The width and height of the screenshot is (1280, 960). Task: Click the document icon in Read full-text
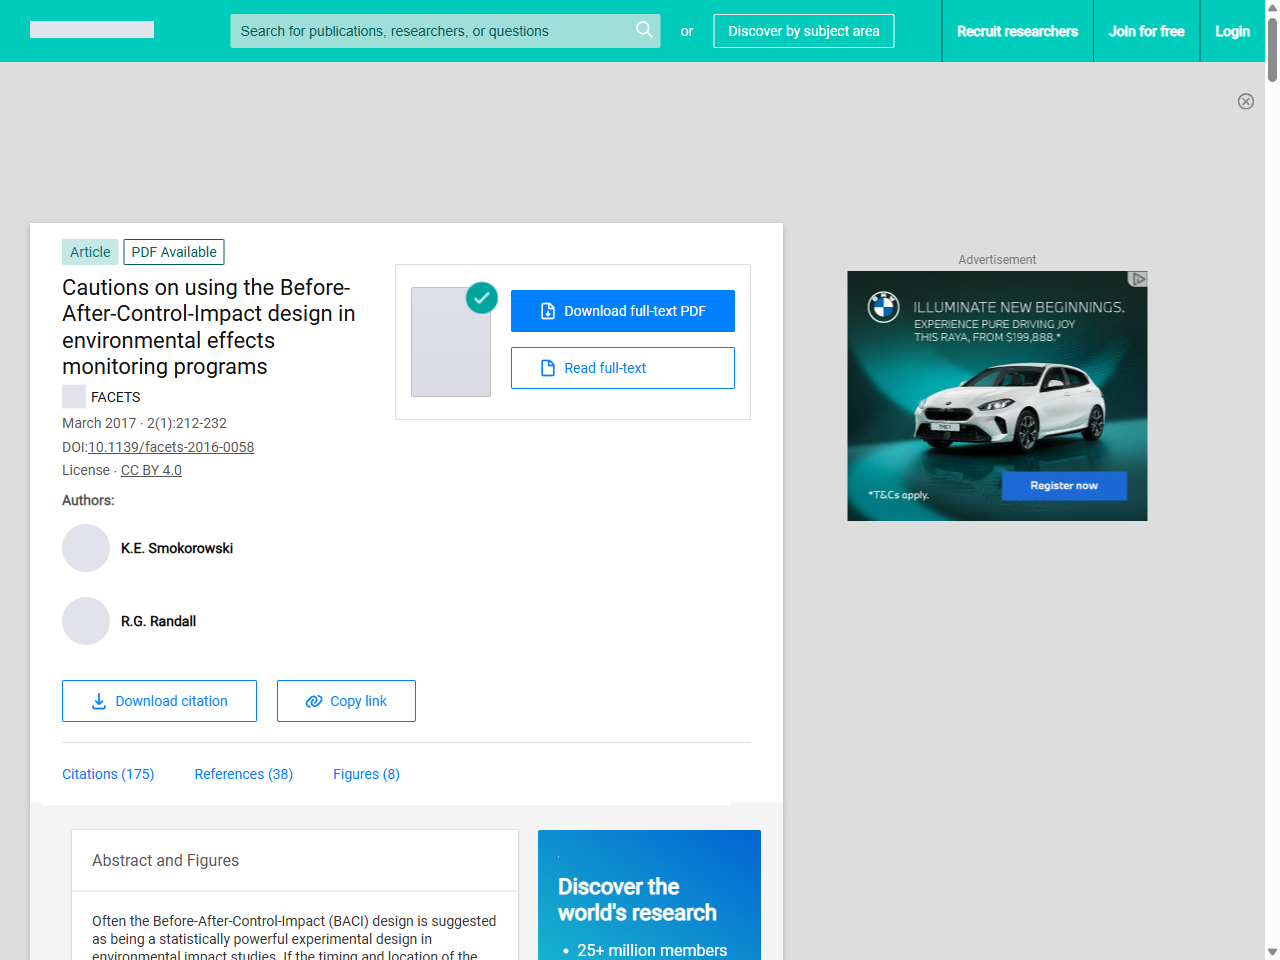pyautogui.click(x=547, y=368)
